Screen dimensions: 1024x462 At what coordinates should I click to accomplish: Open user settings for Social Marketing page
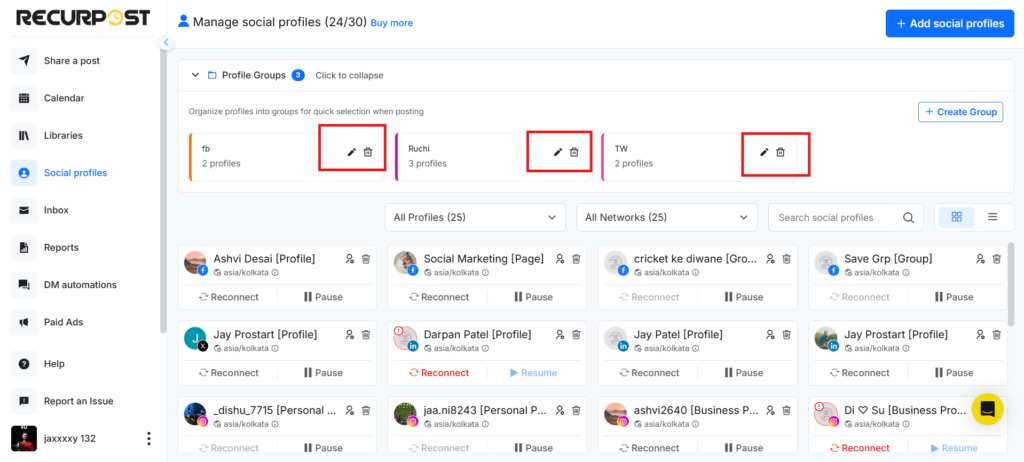point(560,259)
